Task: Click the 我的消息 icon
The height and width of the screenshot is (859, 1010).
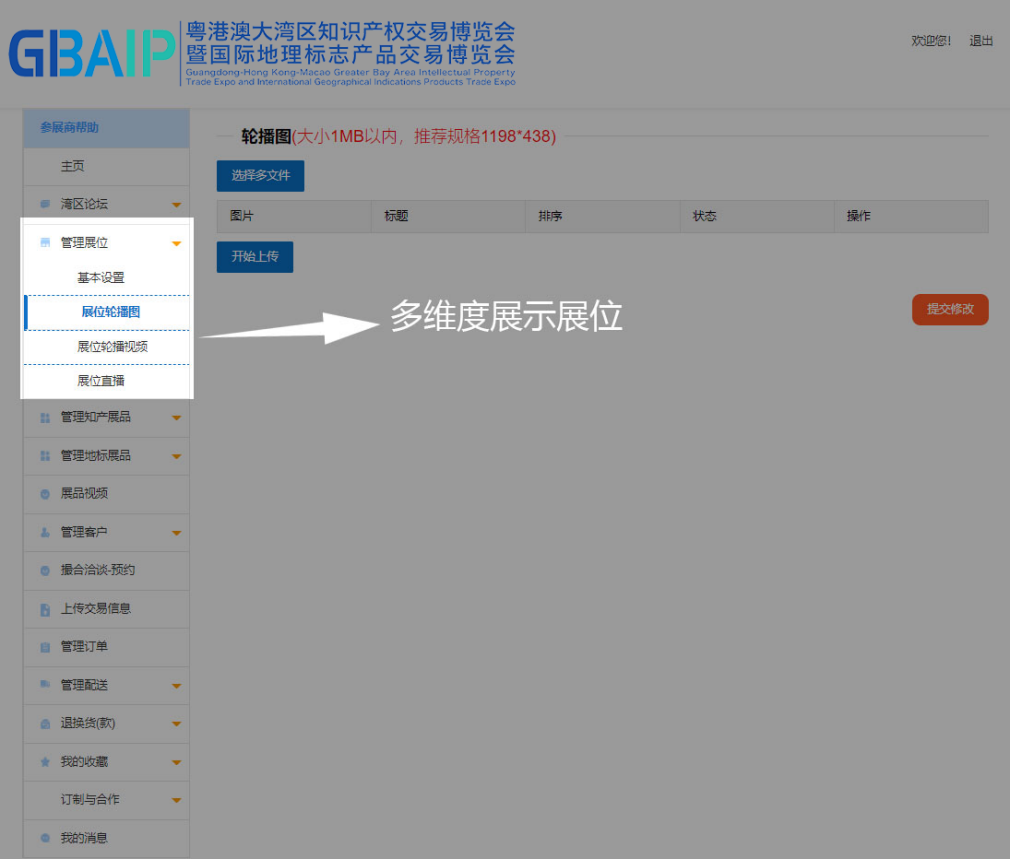Action: 45,838
